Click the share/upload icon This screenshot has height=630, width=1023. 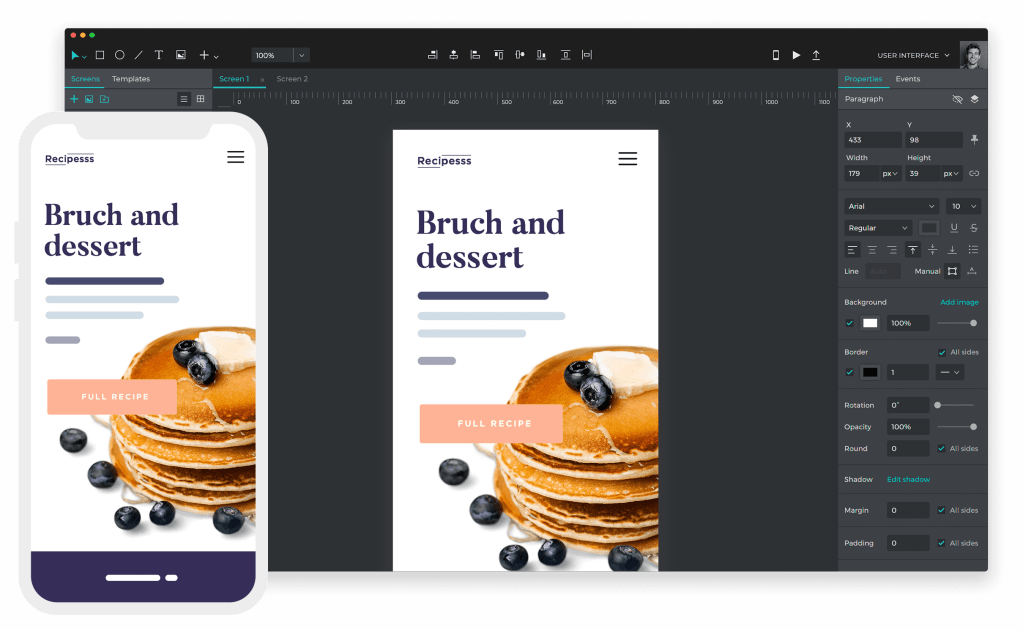click(x=816, y=55)
